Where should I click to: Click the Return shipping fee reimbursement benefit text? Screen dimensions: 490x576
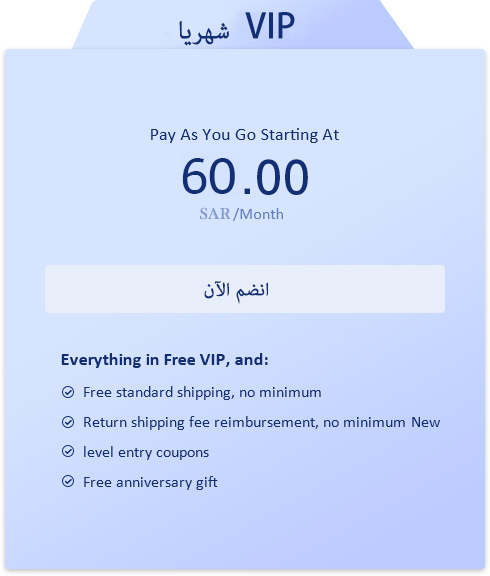[244, 423]
